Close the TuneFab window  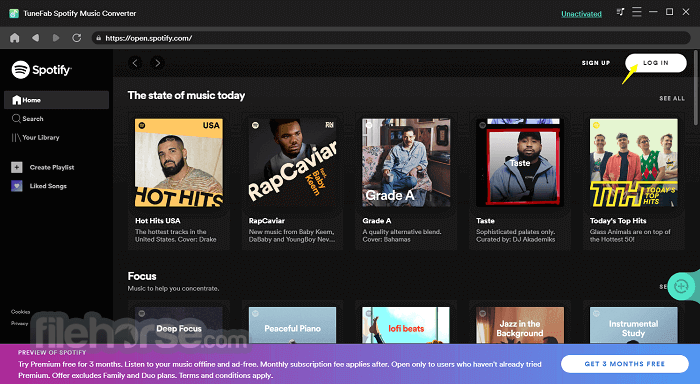(x=686, y=12)
